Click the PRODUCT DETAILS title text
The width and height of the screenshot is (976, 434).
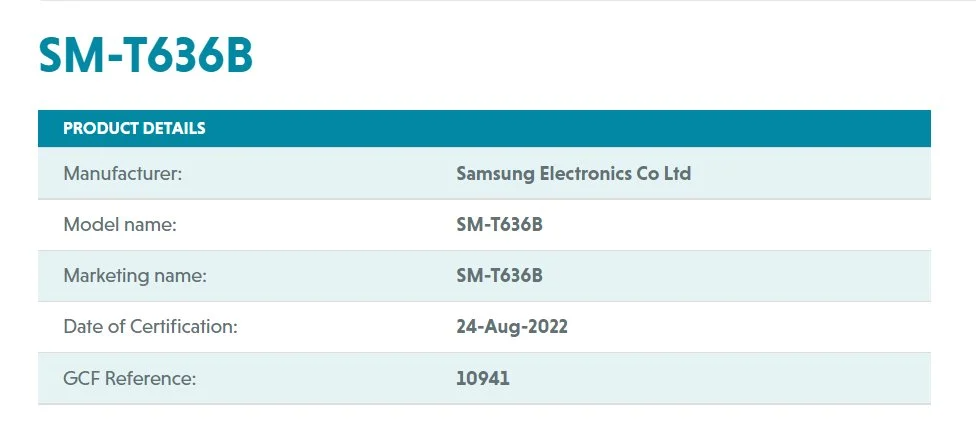(134, 129)
